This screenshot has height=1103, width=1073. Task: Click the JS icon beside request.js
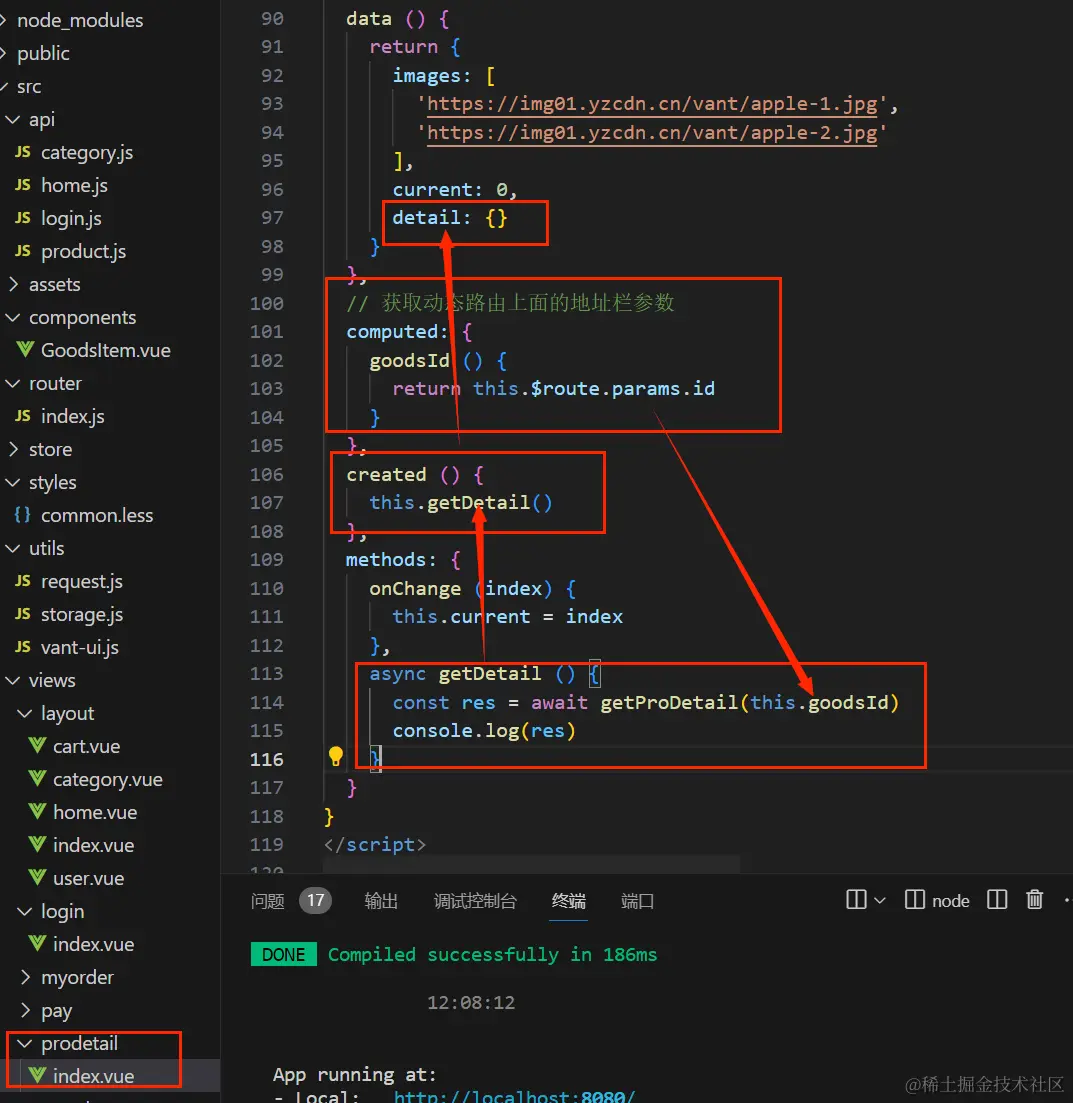pos(23,581)
